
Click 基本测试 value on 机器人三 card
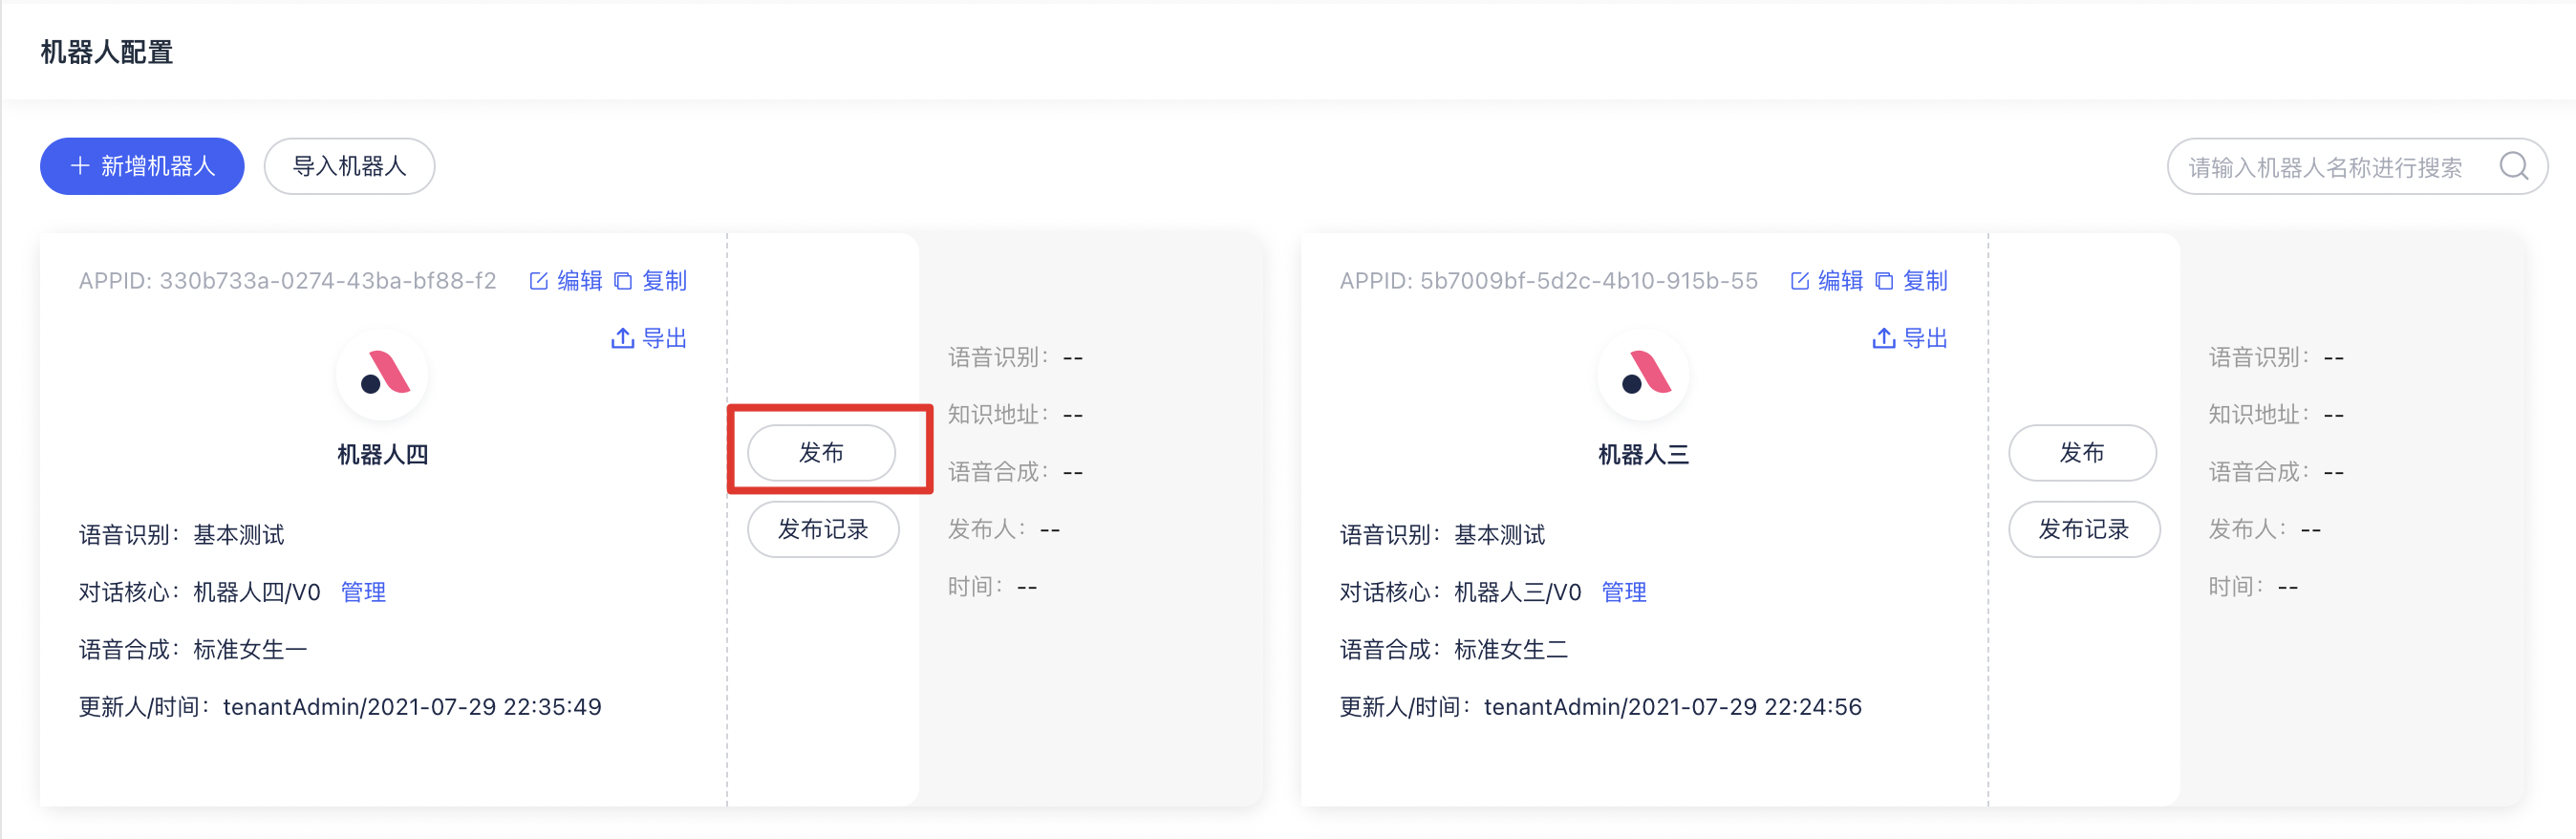[x=1499, y=535]
